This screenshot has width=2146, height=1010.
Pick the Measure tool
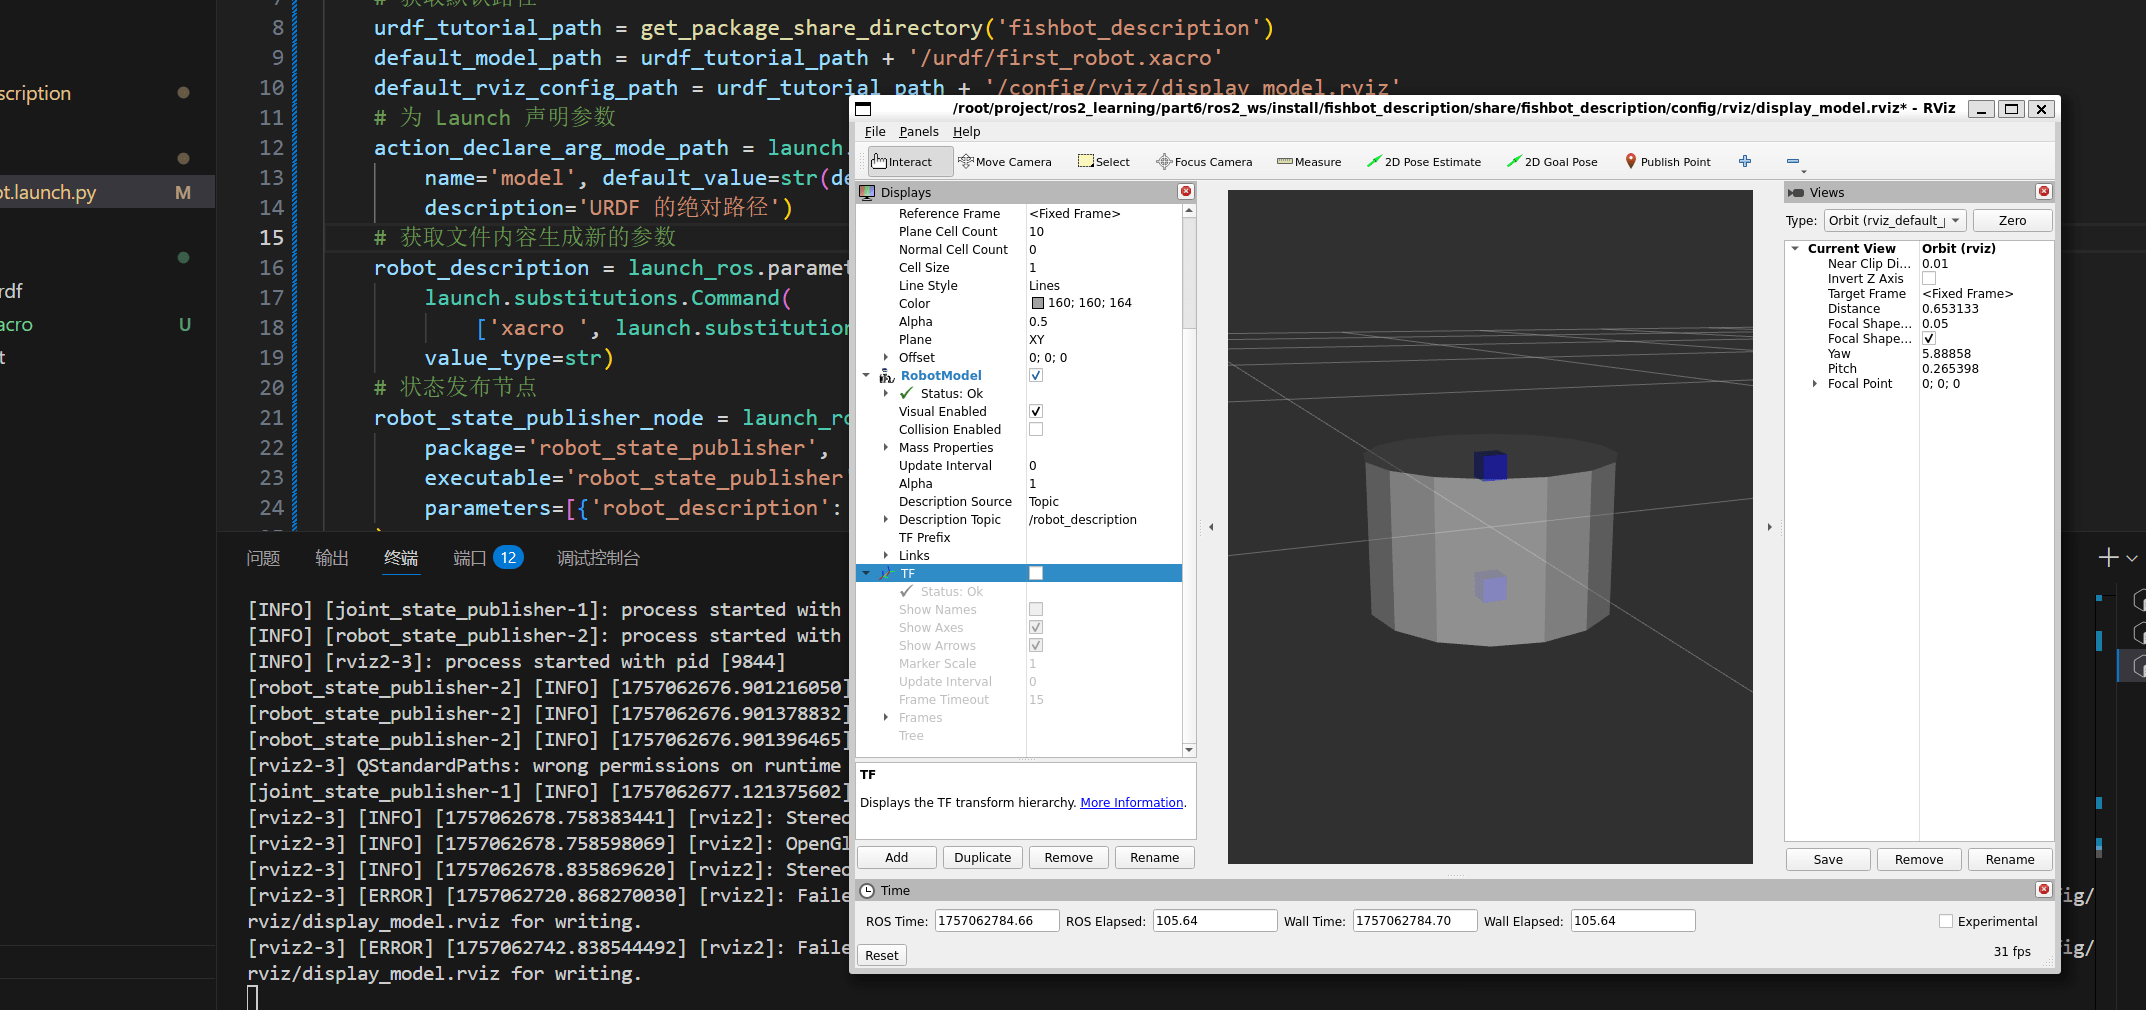[1309, 162]
